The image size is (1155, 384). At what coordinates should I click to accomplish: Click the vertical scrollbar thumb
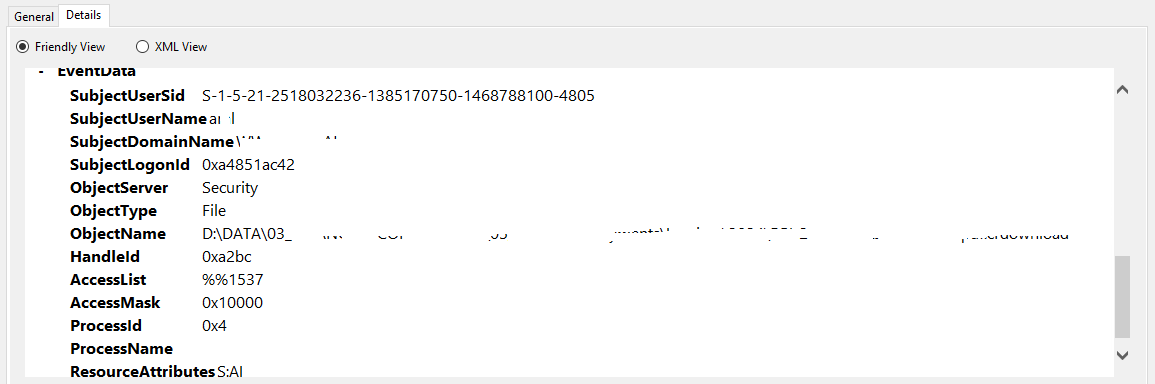(x=1122, y=296)
